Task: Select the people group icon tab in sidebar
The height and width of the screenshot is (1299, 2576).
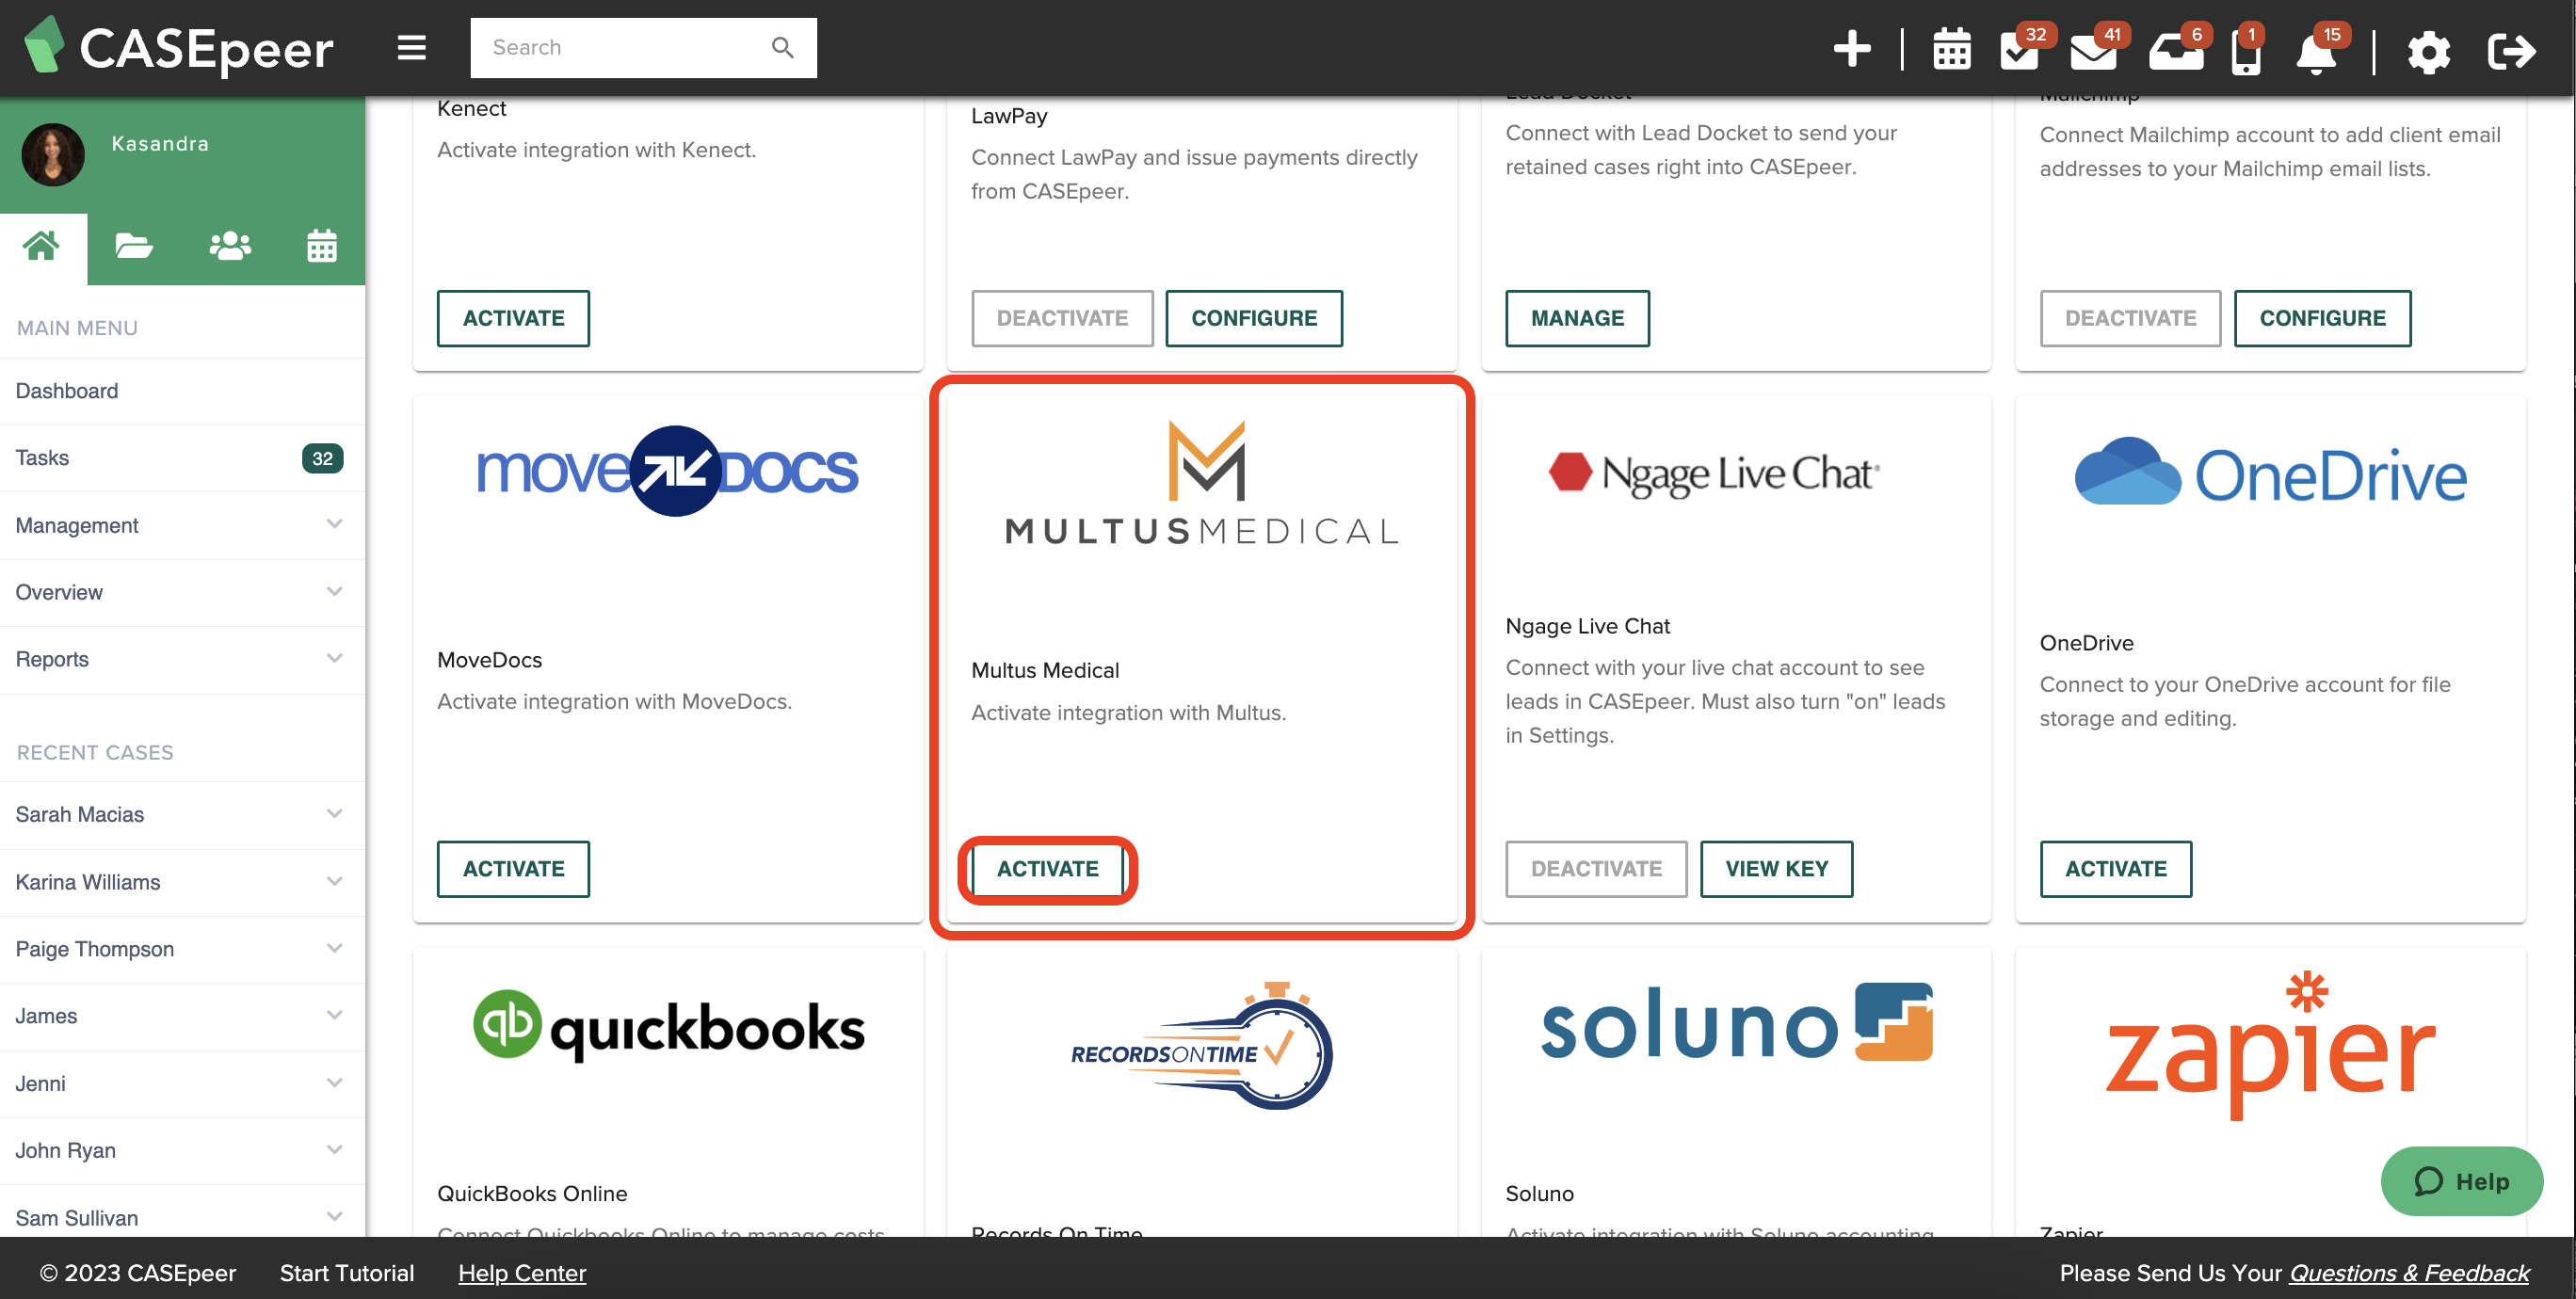Action: tap(230, 247)
